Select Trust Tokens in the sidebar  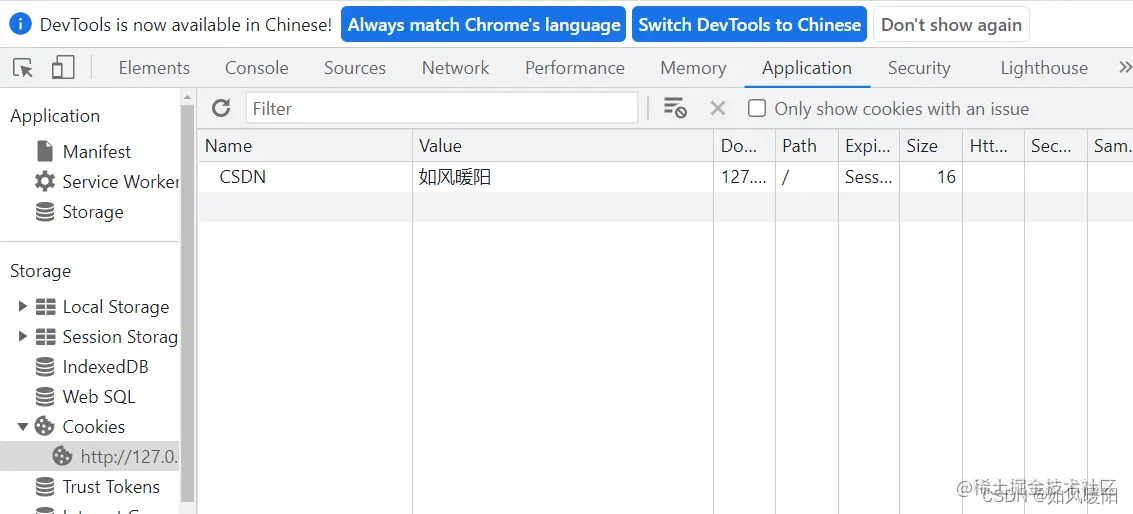[111, 487]
